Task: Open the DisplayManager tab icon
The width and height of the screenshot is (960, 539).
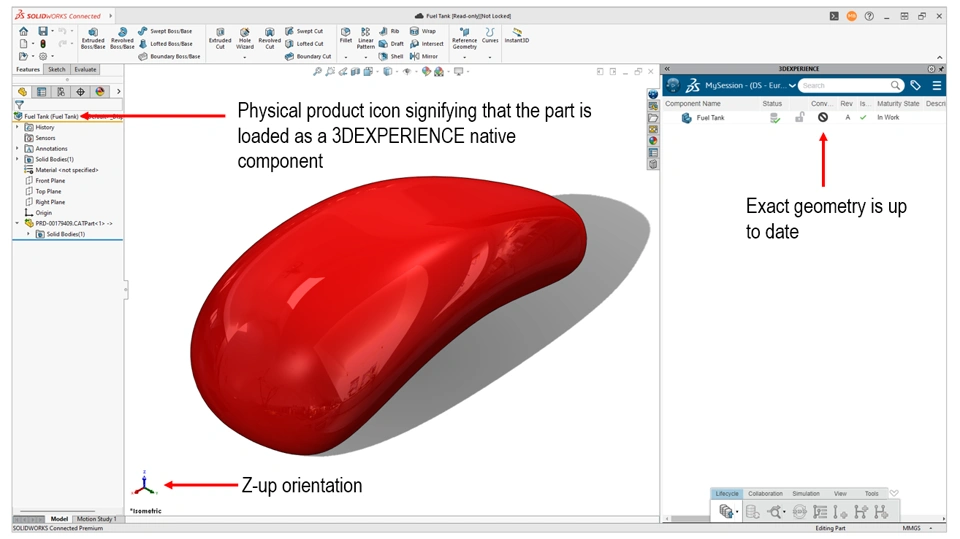Action: click(100, 92)
